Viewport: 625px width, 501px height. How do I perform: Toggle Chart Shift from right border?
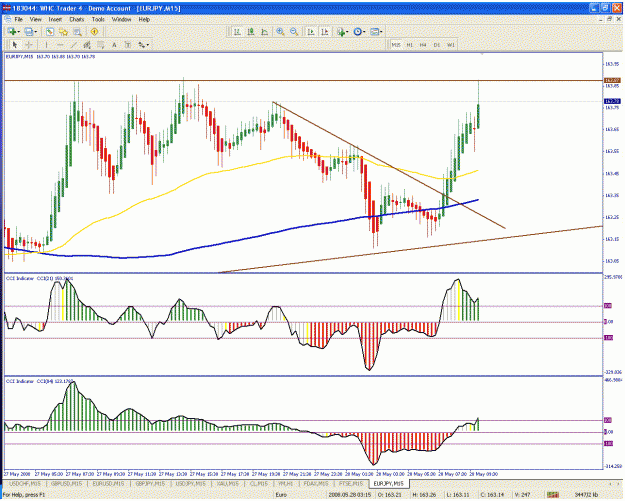pyautogui.click(x=325, y=32)
